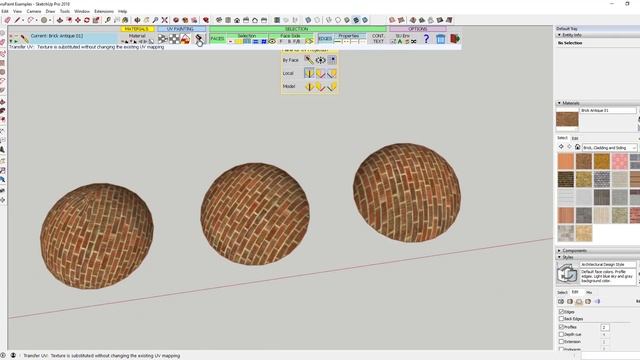The width and height of the screenshot is (640, 360).
Task: Open the Camera menu
Action: point(34,11)
